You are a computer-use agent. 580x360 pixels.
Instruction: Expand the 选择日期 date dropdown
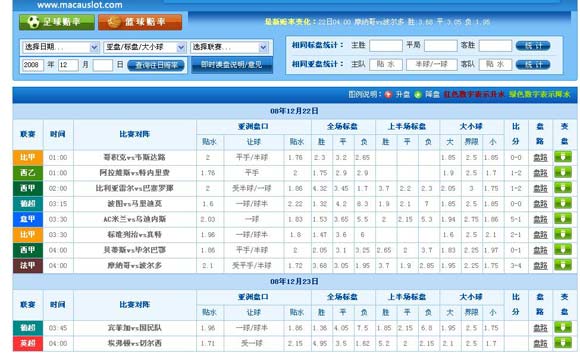point(60,47)
